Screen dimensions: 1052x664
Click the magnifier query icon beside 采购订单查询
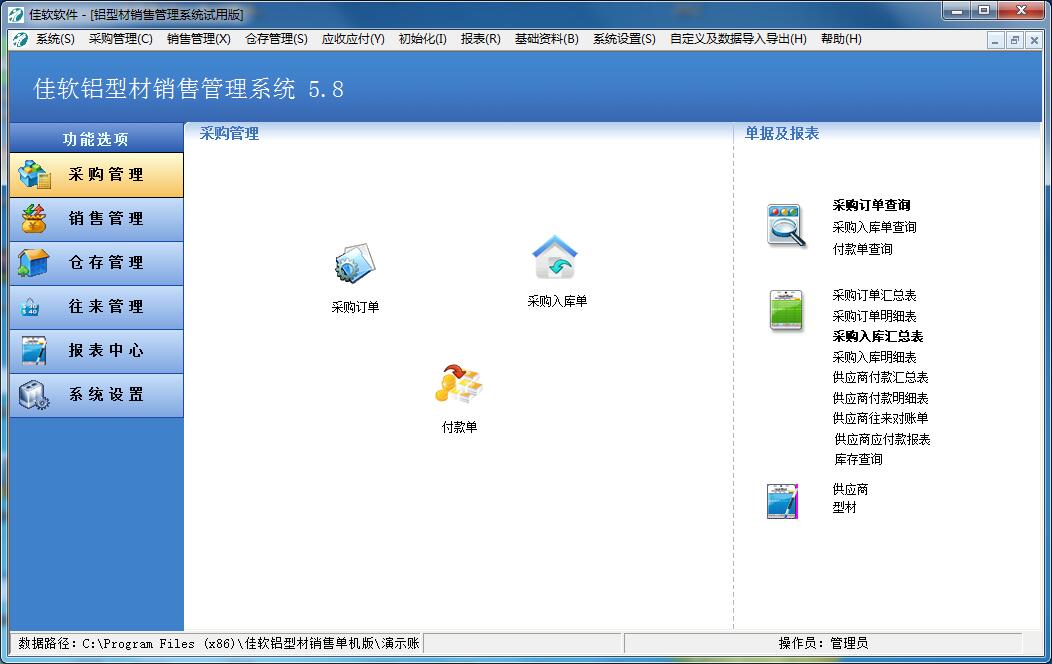pos(786,225)
